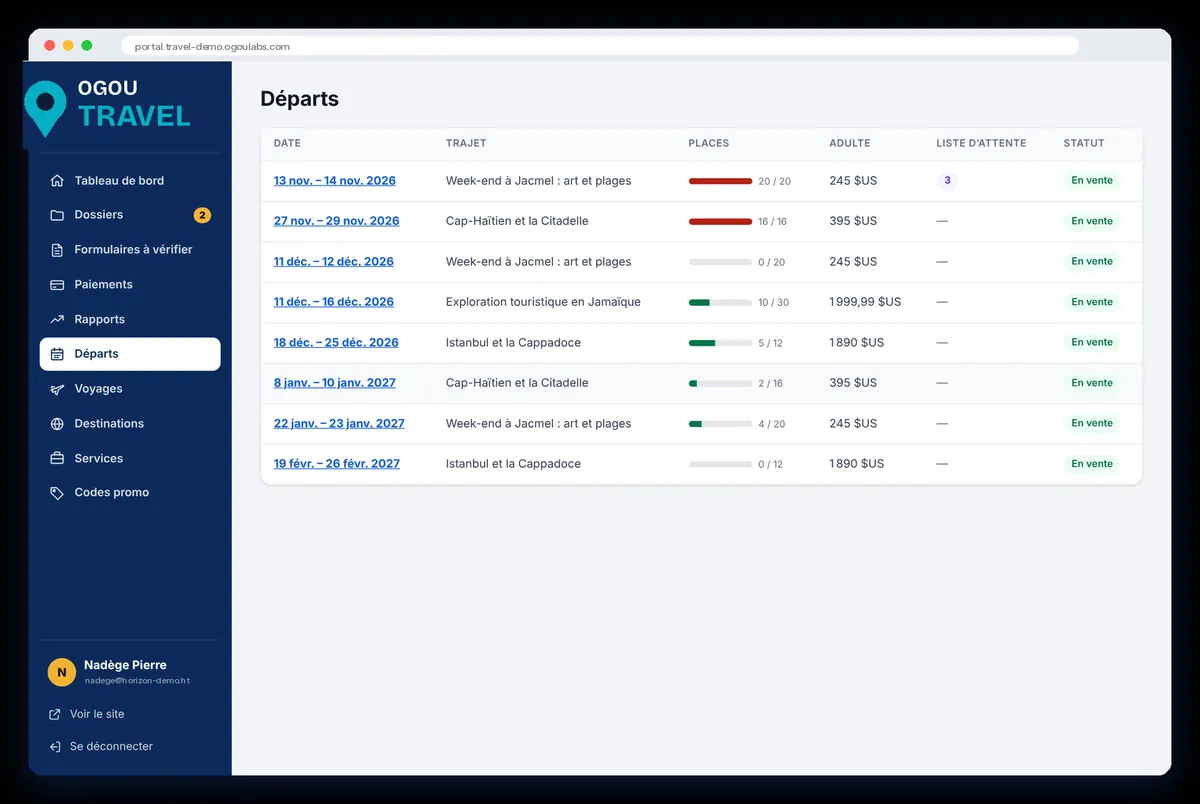The image size is (1200, 804).
Task: Open Codes promo in sidebar
Action: [x=130, y=493]
